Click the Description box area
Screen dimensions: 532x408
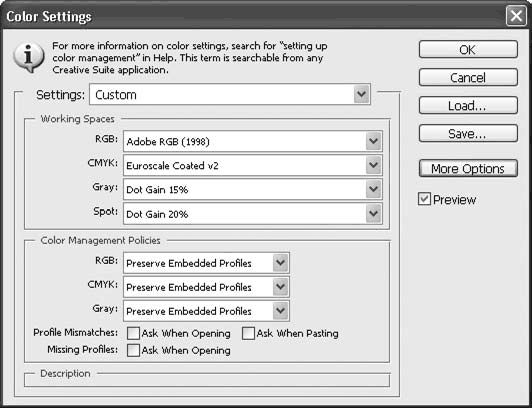coord(207,380)
